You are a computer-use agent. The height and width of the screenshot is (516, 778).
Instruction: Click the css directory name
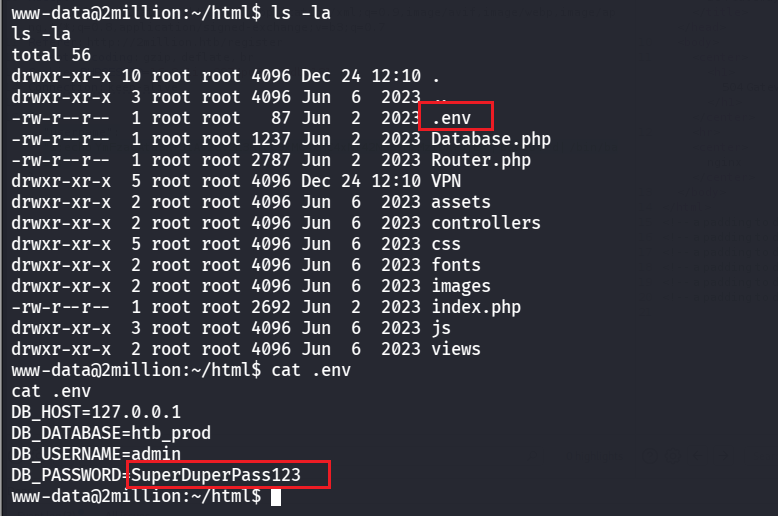[446, 244]
